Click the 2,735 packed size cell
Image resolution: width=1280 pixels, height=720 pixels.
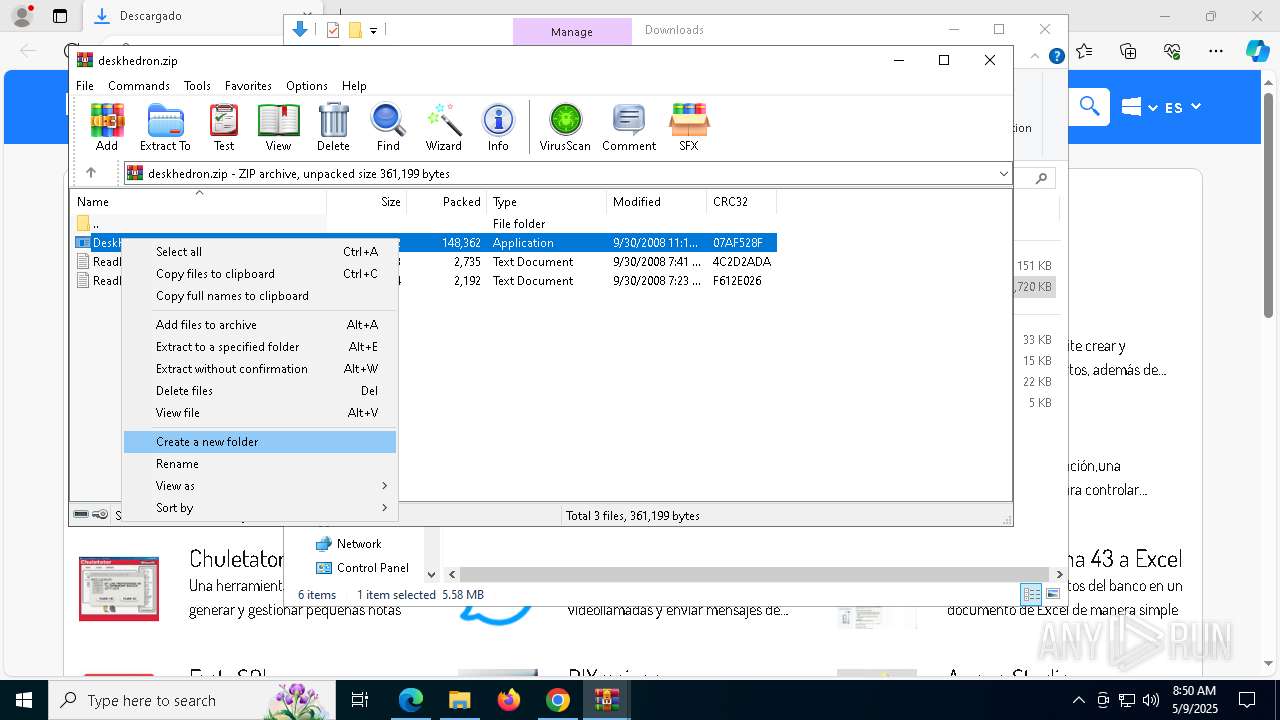tap(467, 262)
